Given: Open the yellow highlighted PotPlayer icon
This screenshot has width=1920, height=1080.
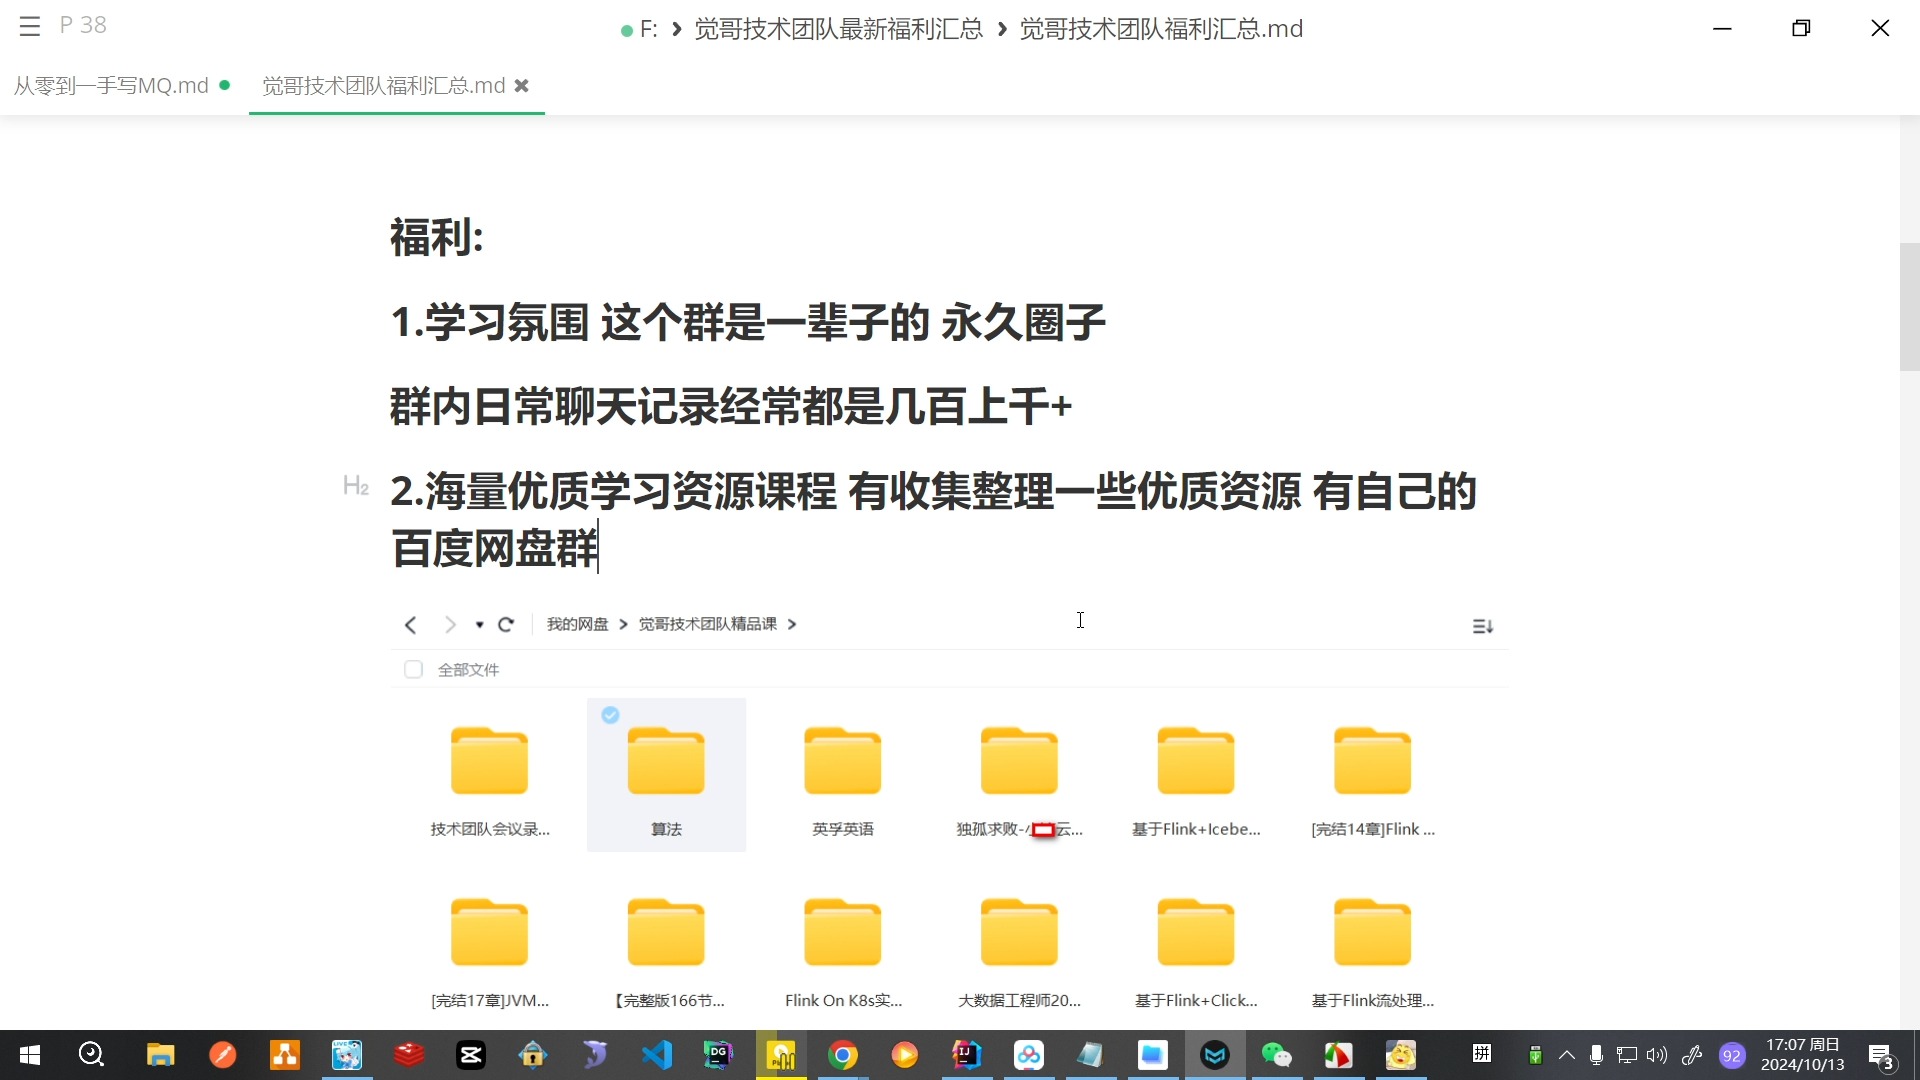Looking at the screenshot, I should 781,1055.
